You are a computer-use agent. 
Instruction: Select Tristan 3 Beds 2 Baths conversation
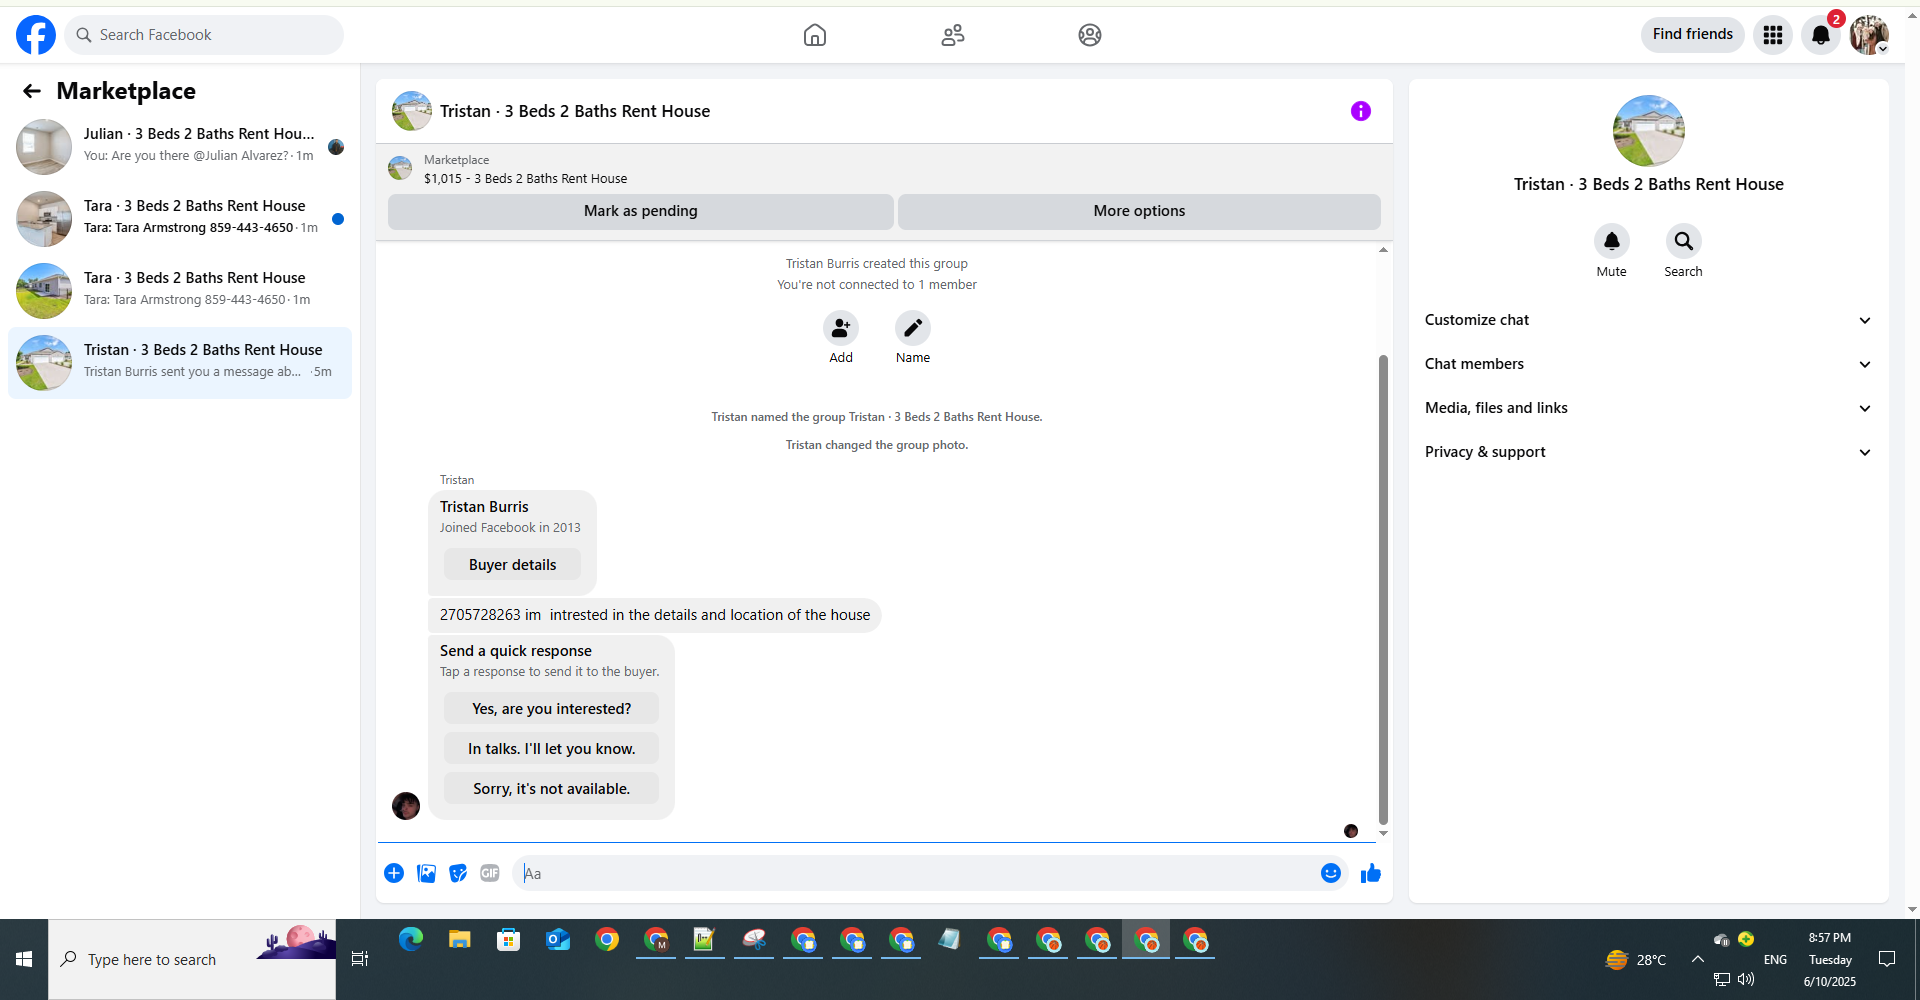[x=180, y=363]
